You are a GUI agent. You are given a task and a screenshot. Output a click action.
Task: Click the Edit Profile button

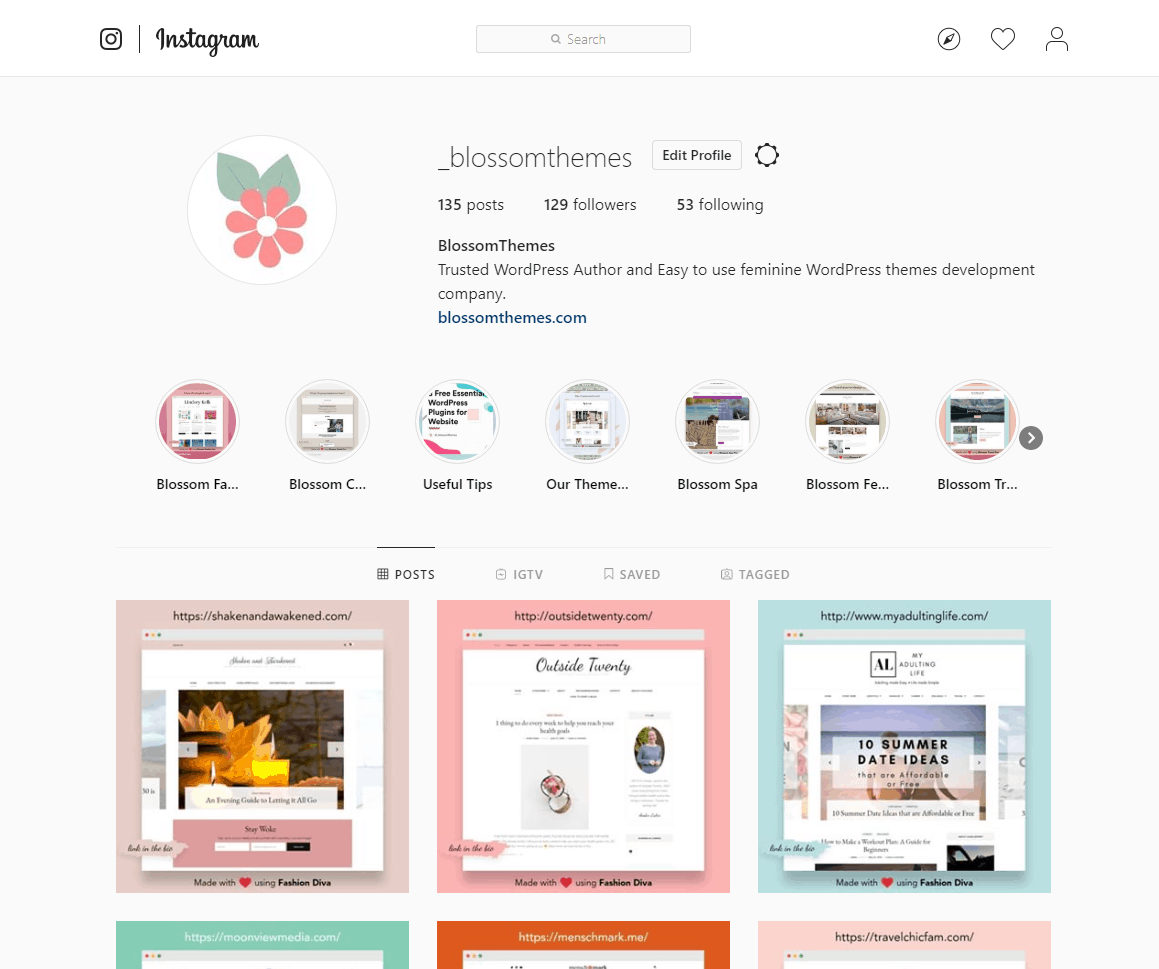(696, 155)
